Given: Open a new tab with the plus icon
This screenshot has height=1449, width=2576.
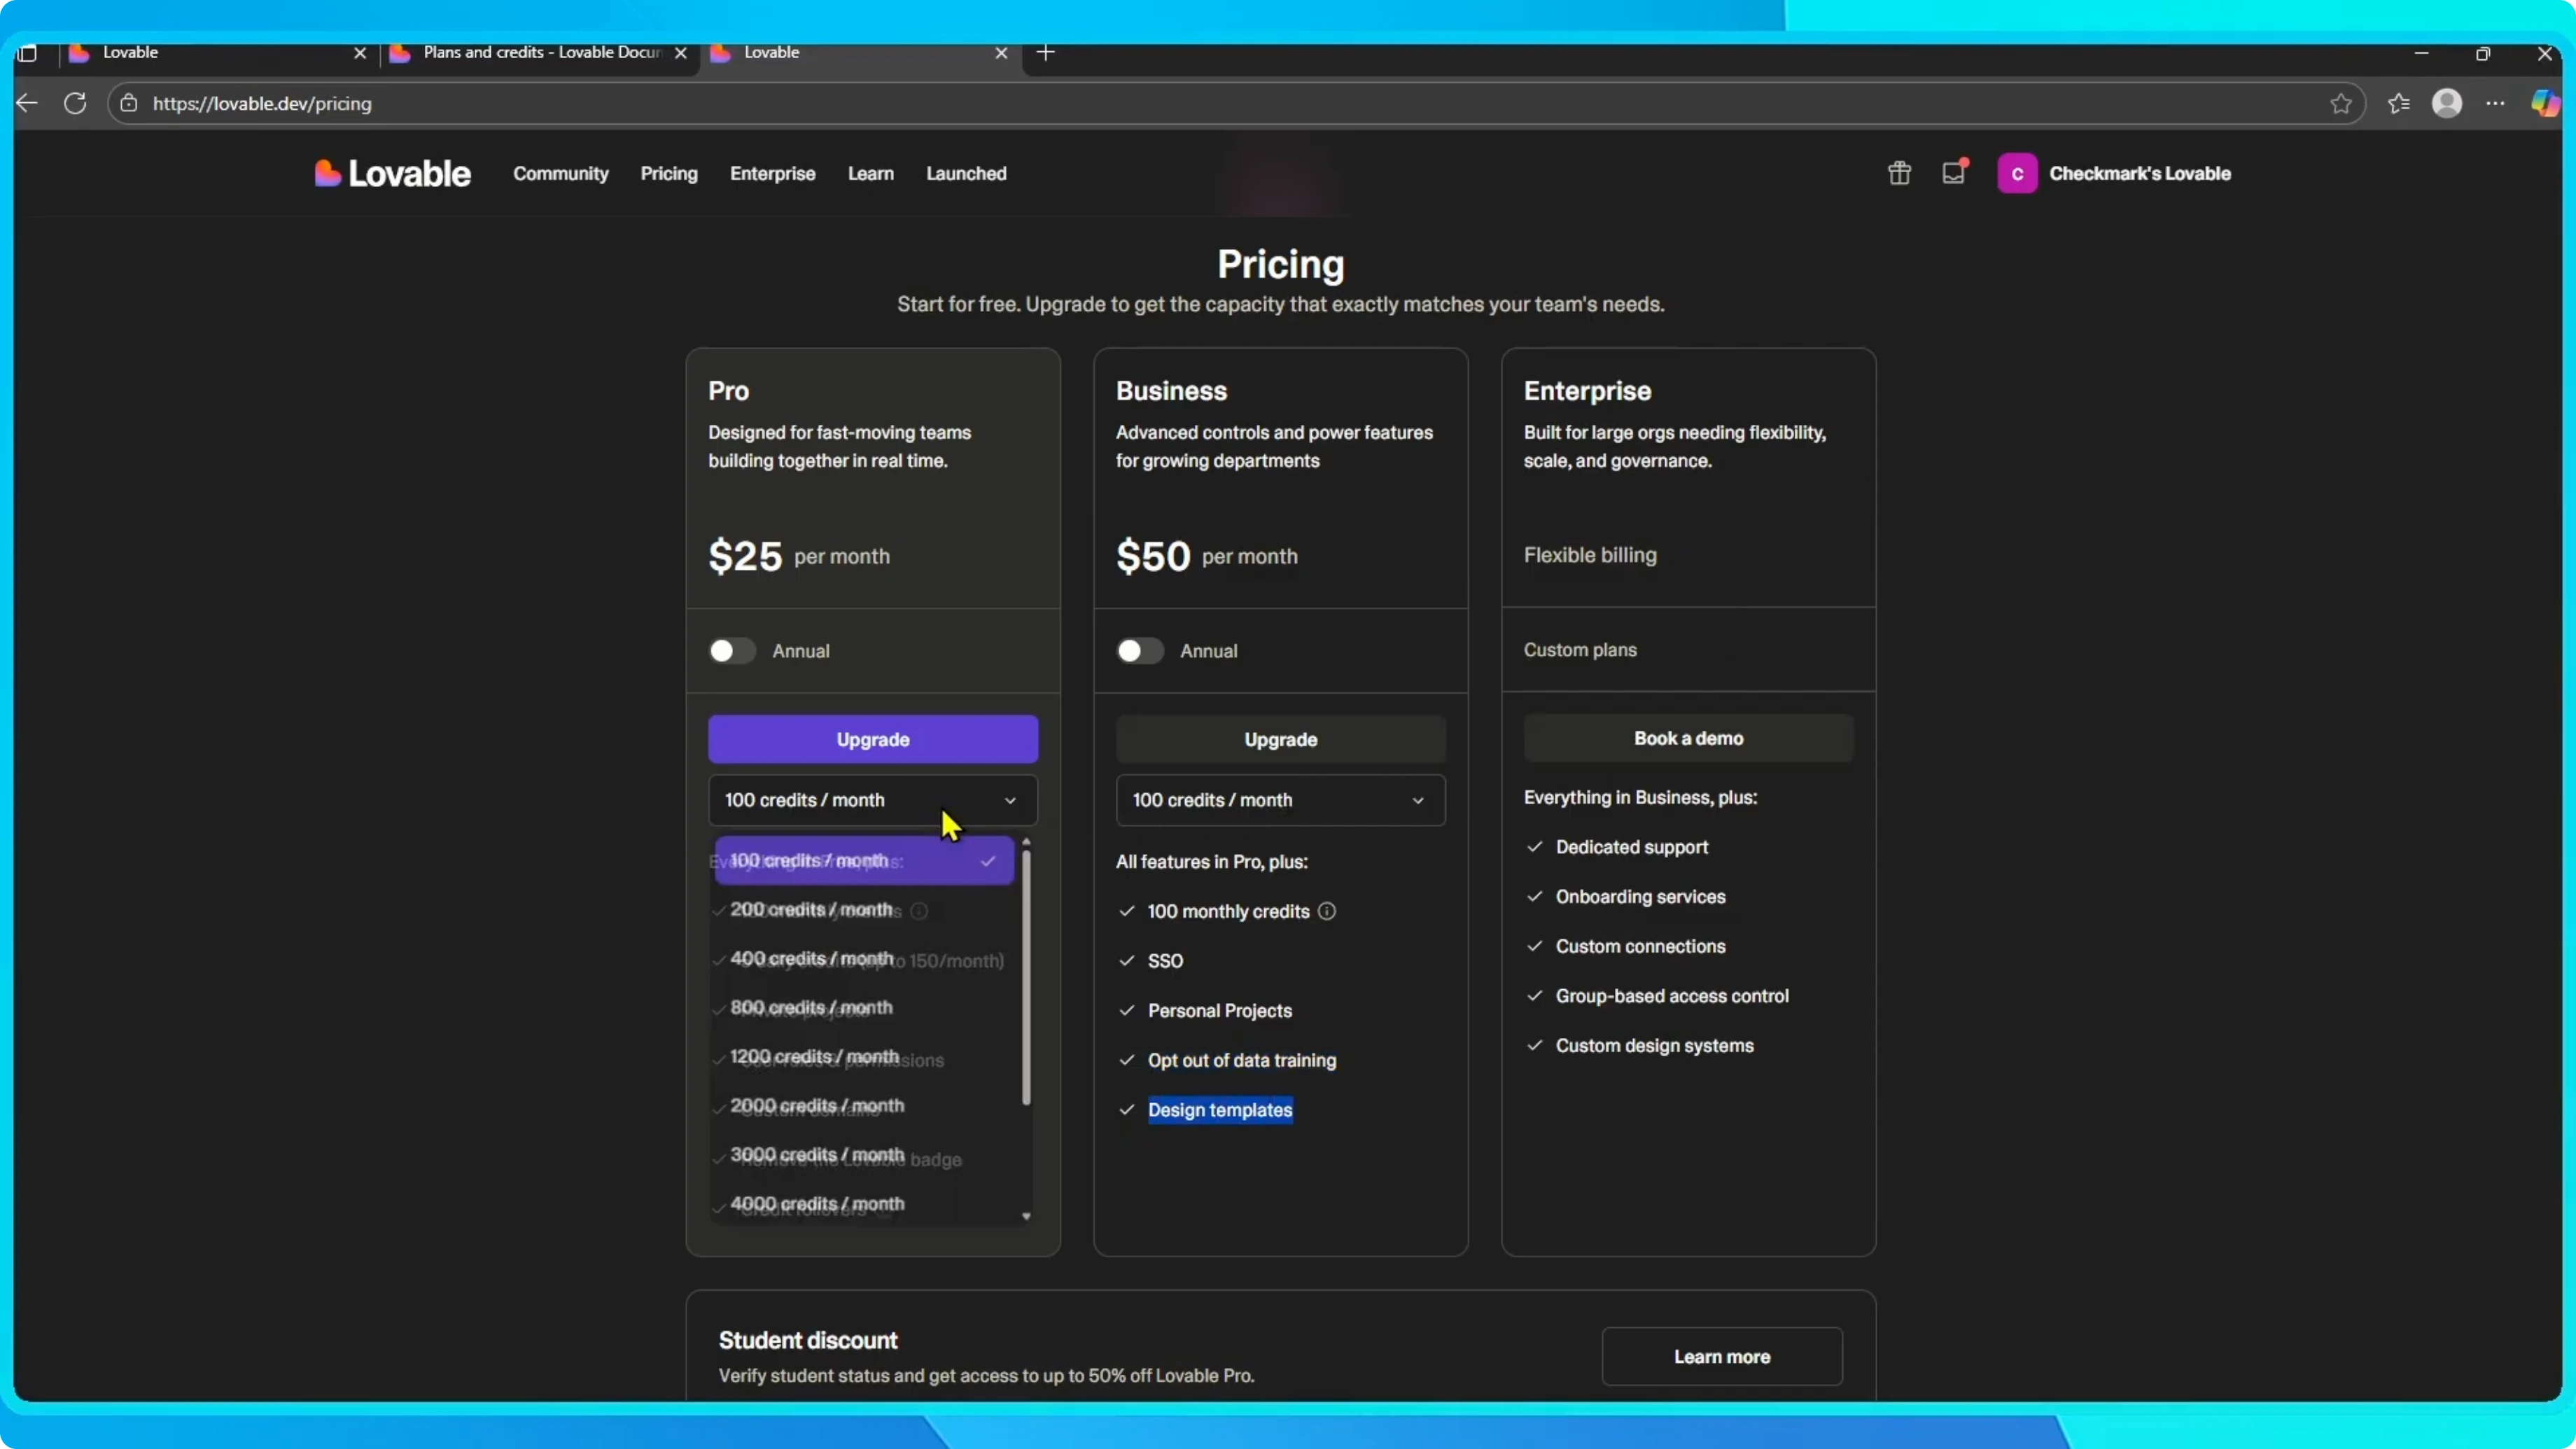Looking at the screenshot, I should click(x=1046, y=52).
